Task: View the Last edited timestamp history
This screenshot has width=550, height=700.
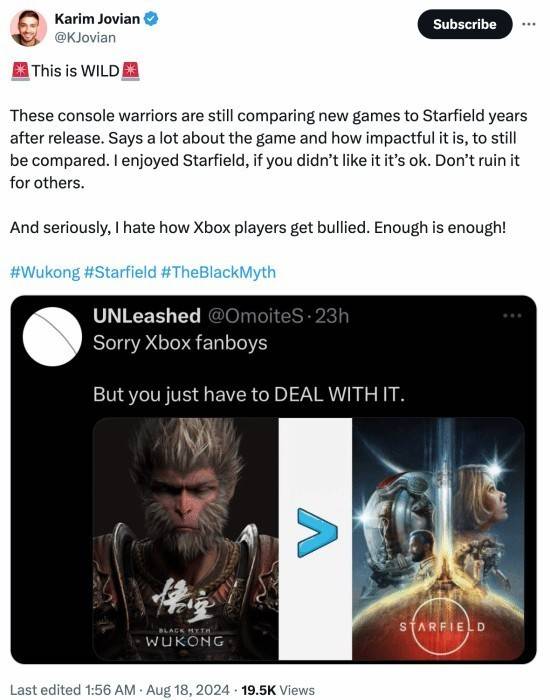Action: [120, 690]
